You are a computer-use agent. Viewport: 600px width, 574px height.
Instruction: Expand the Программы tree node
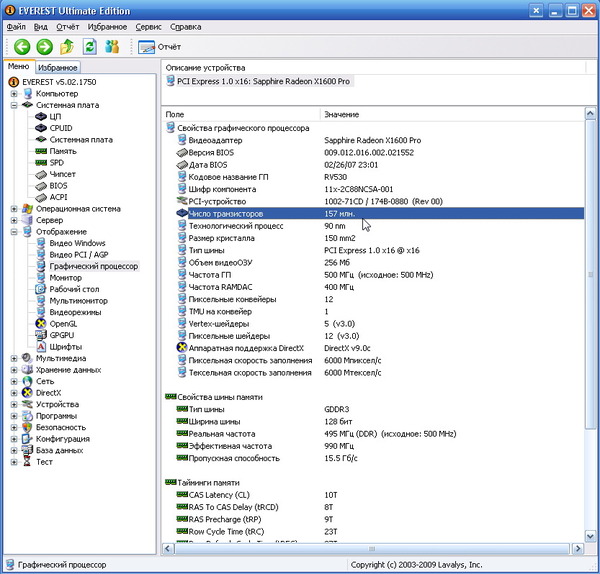click(x=14, y=416)
